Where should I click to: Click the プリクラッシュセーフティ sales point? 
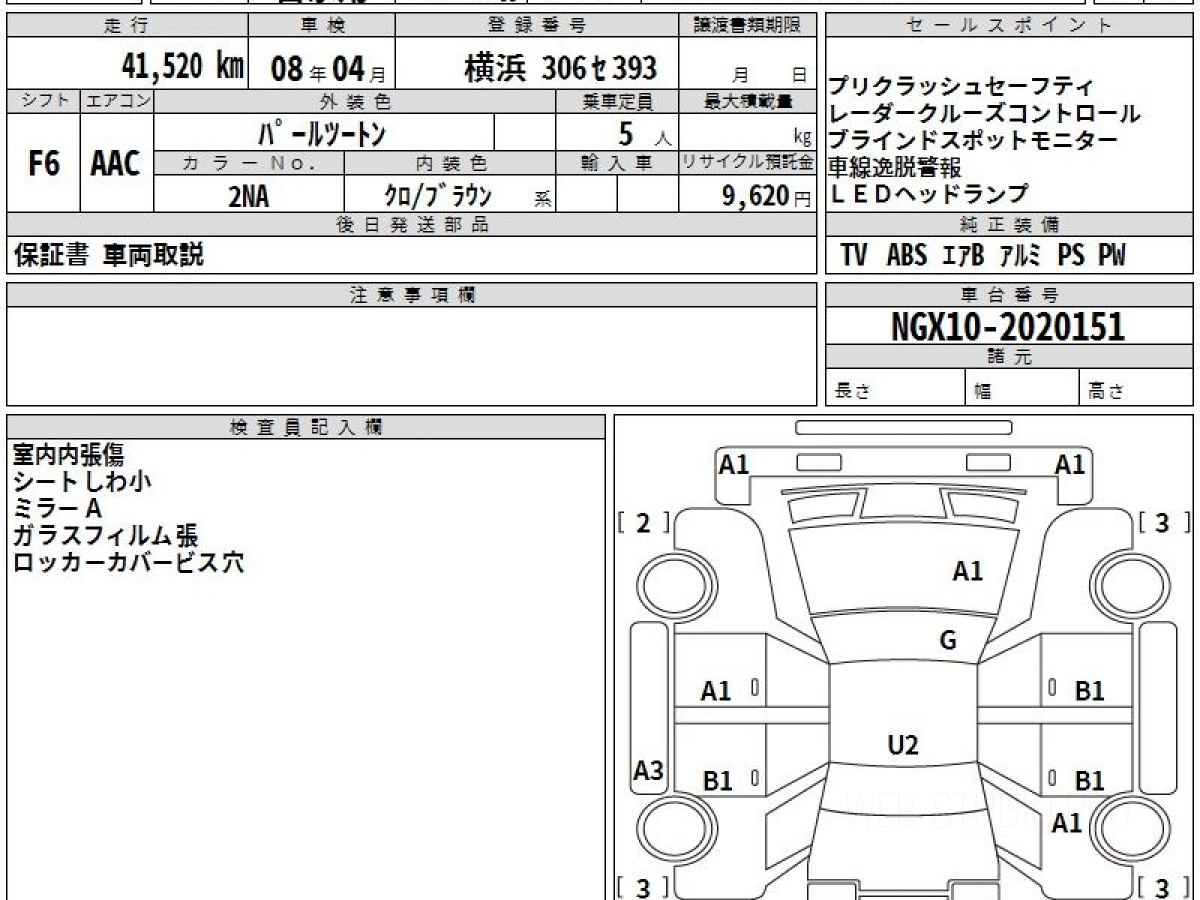(962, 87)
